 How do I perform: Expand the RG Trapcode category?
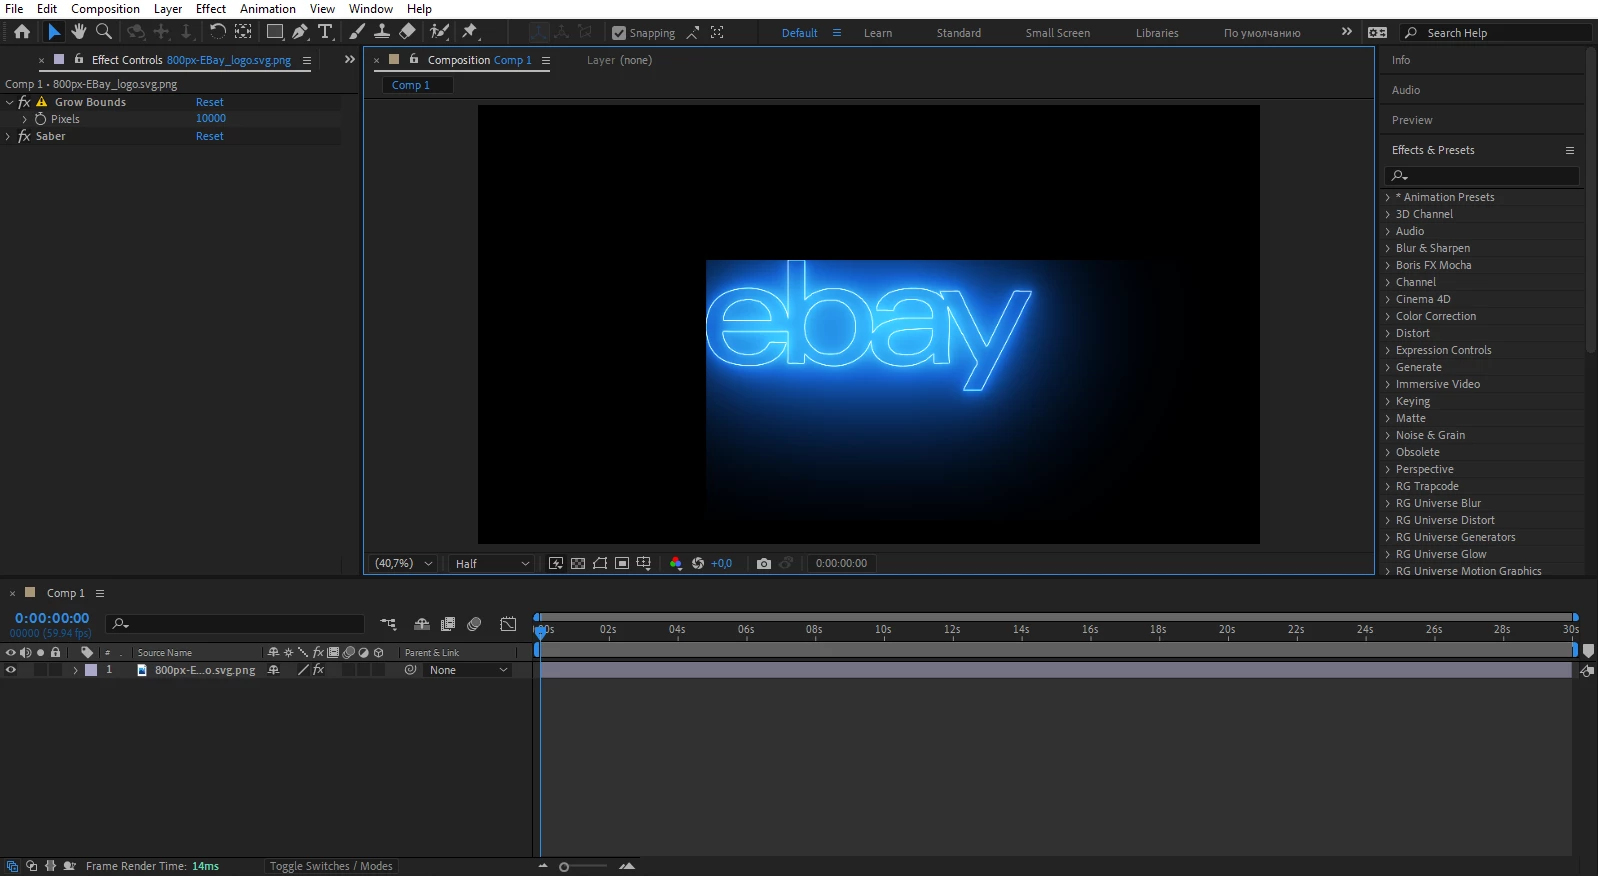[x=1388, y=486]
